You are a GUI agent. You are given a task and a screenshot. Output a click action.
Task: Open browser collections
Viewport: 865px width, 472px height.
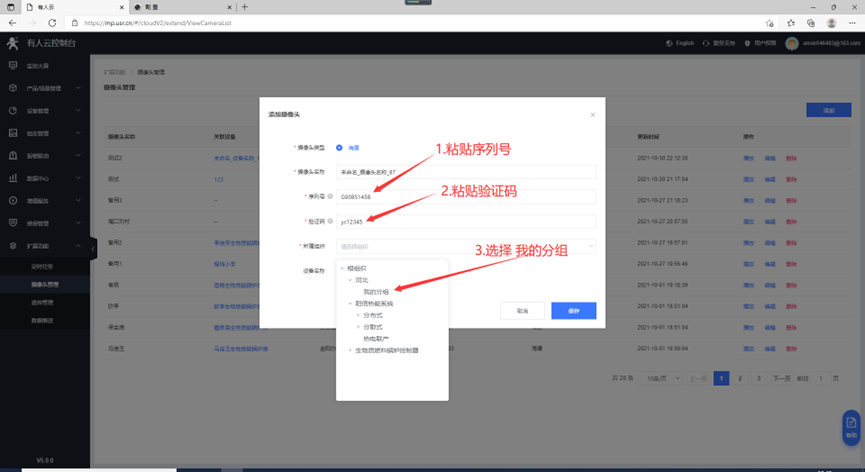810,23
